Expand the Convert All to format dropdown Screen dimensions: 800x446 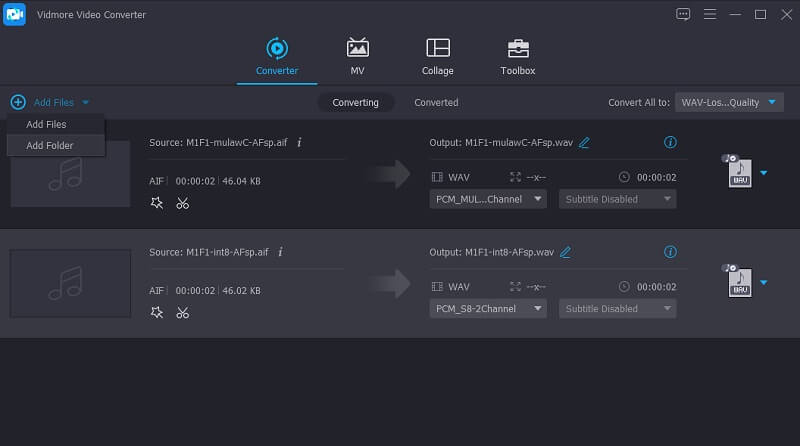pos(729,102)
